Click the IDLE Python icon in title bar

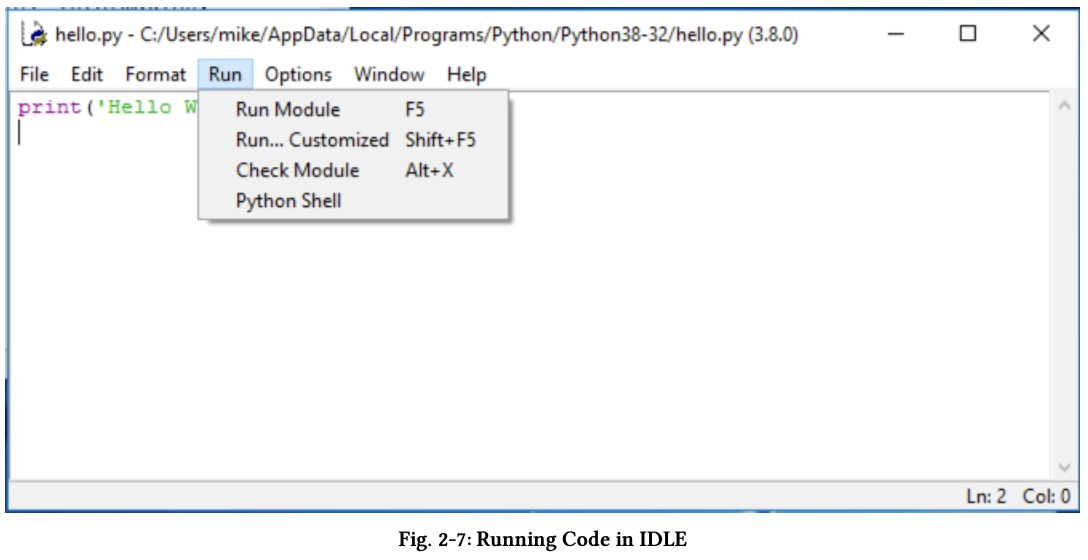[x=36, y=35]
